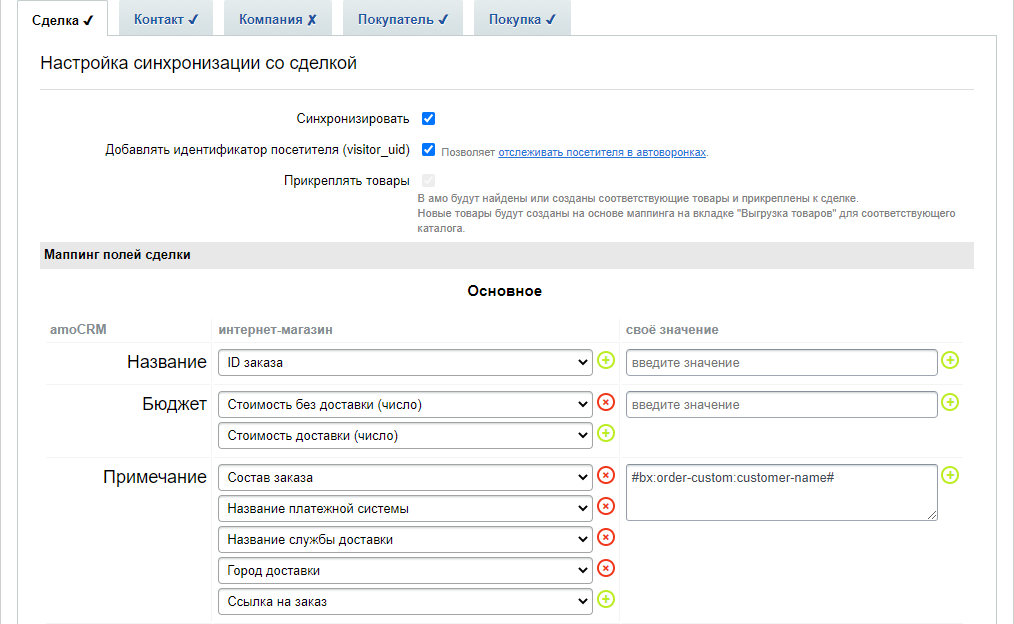Remove Стоимость без доставки mapping
Image resolution: width=1014 pixels, height=624 pixels.
tap(606, 402)
